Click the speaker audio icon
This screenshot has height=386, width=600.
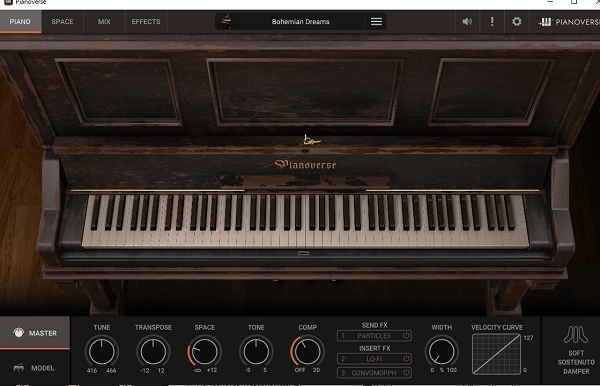(x=467, y=22)
